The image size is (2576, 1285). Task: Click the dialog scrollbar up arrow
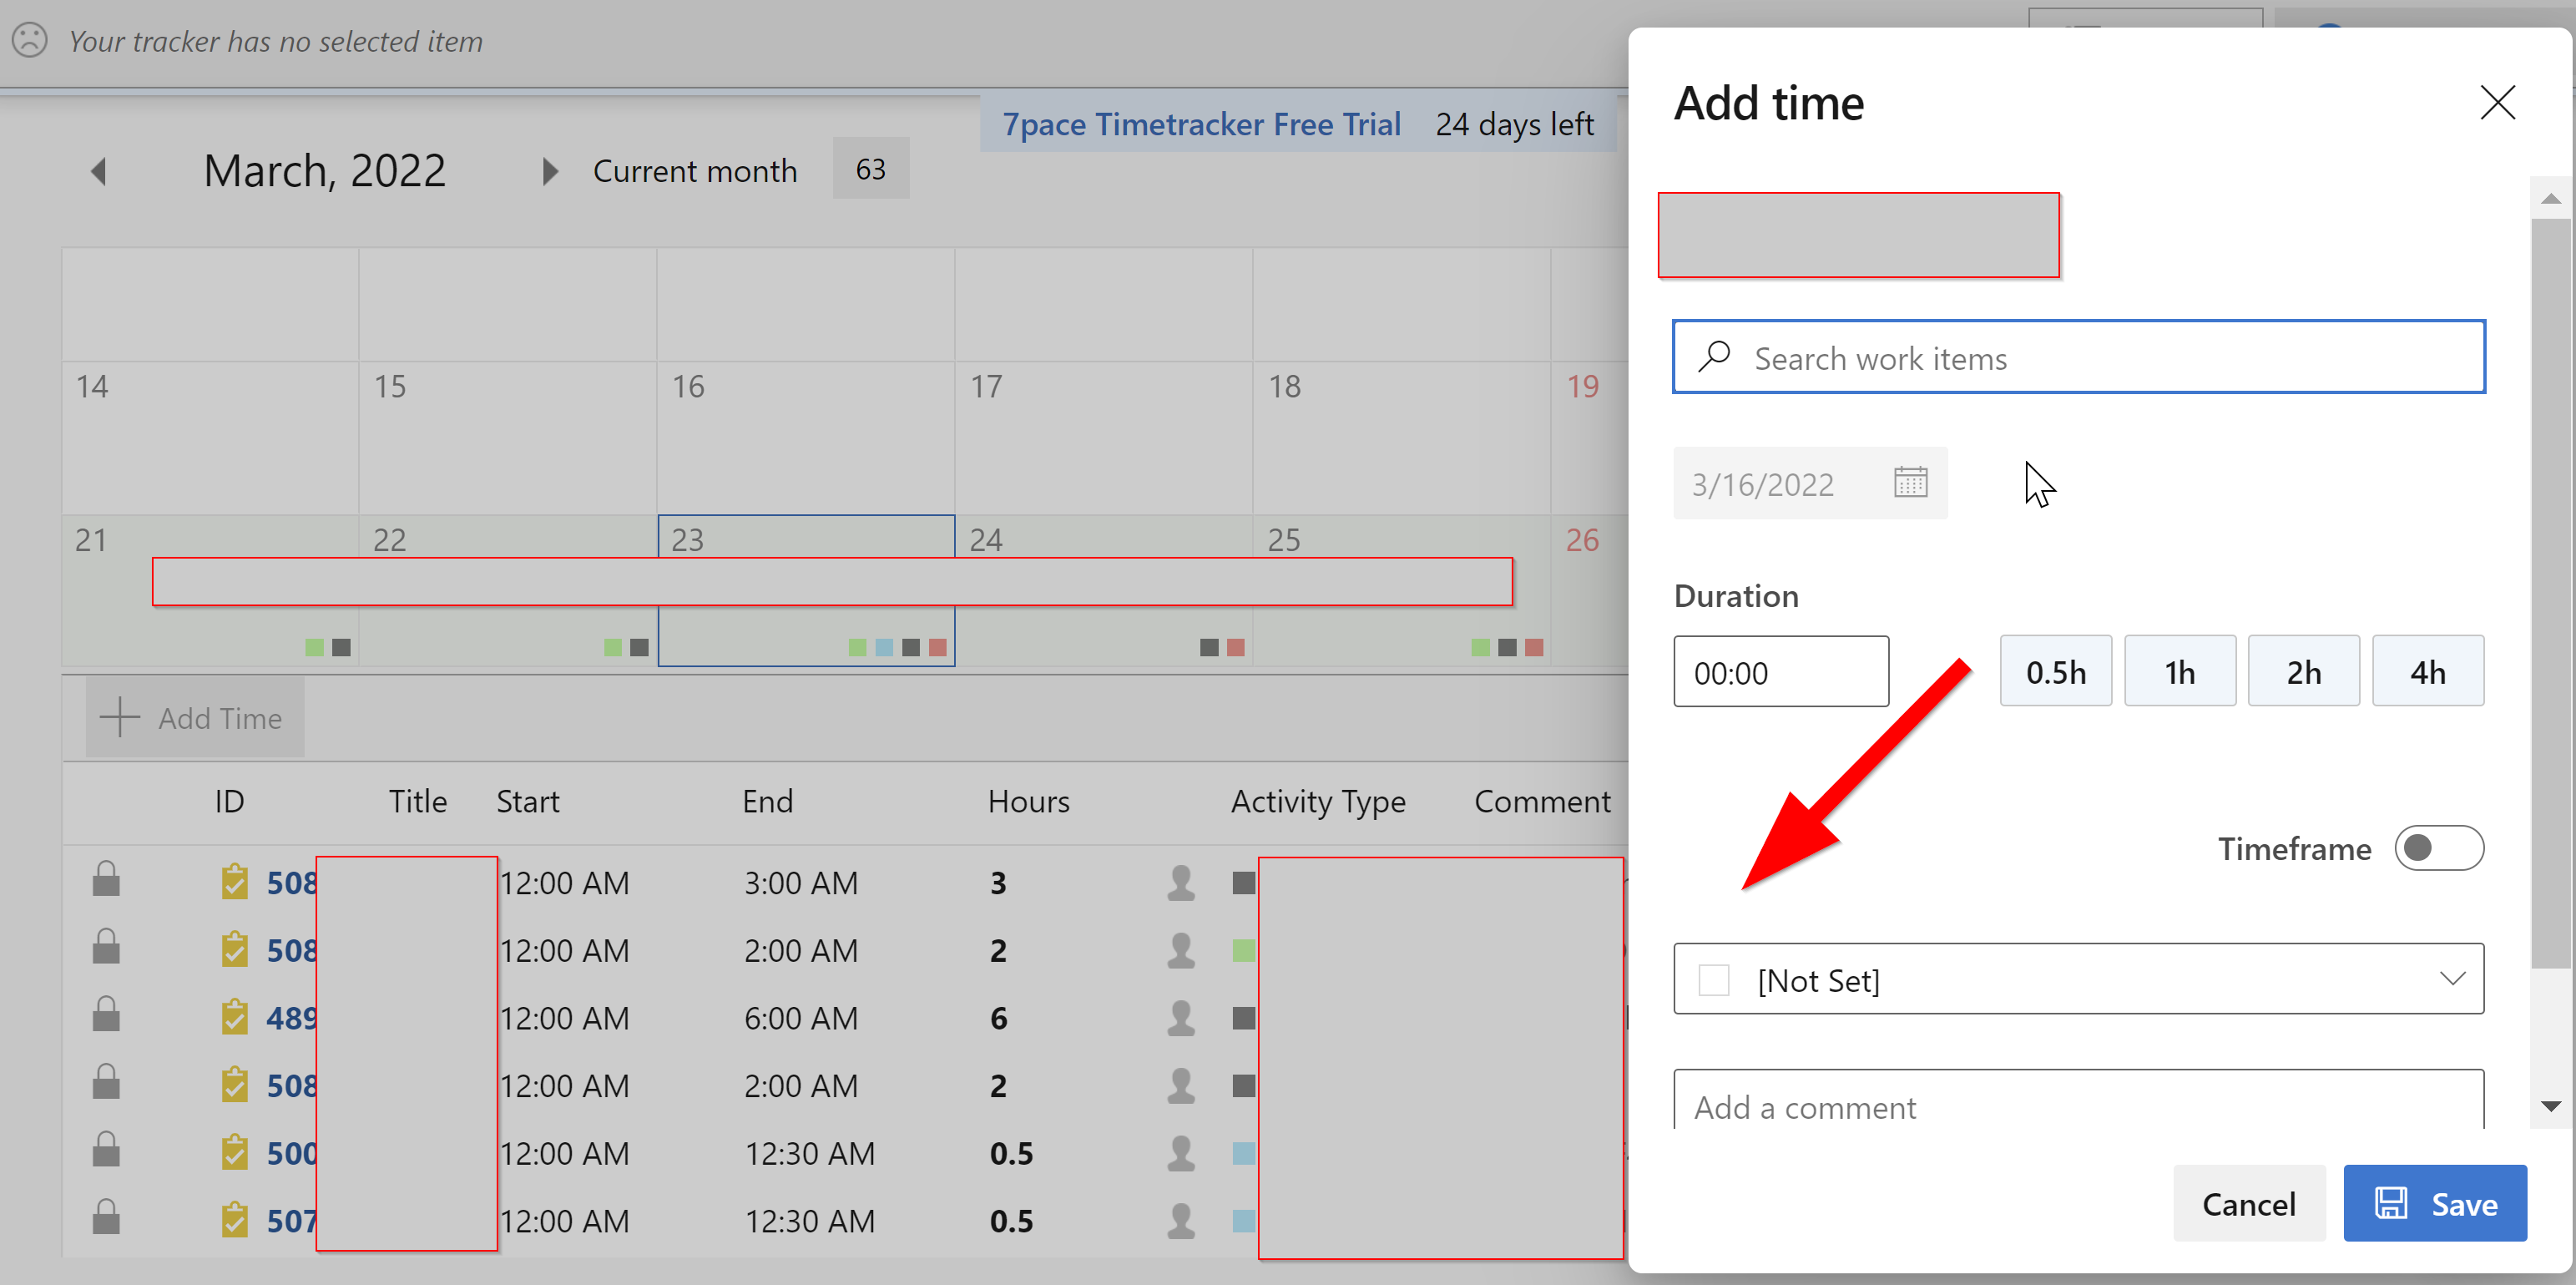(x=2550, y=198)
